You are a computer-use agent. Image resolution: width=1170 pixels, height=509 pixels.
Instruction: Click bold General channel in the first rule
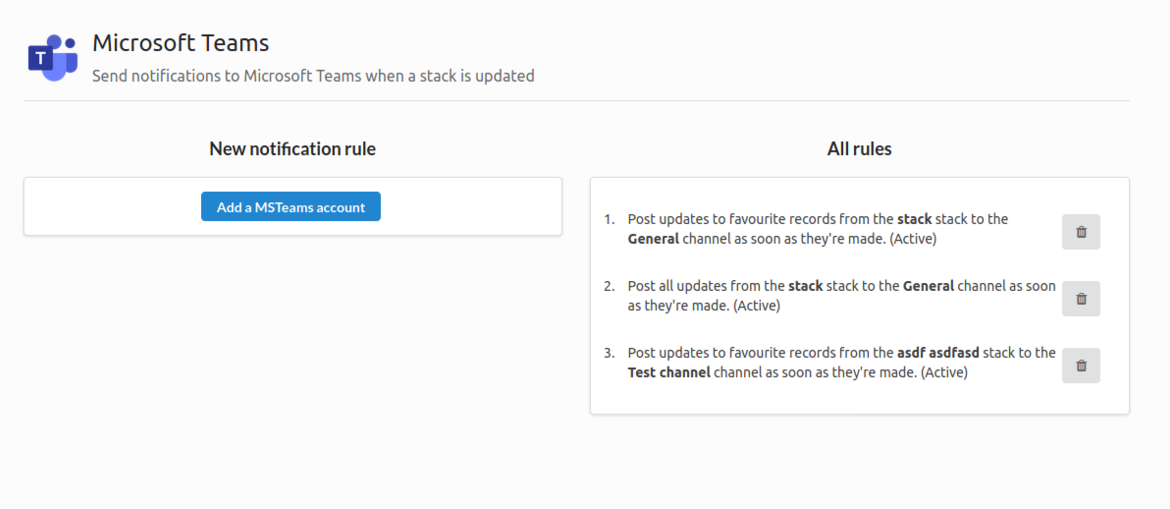[x=653, y=239]
